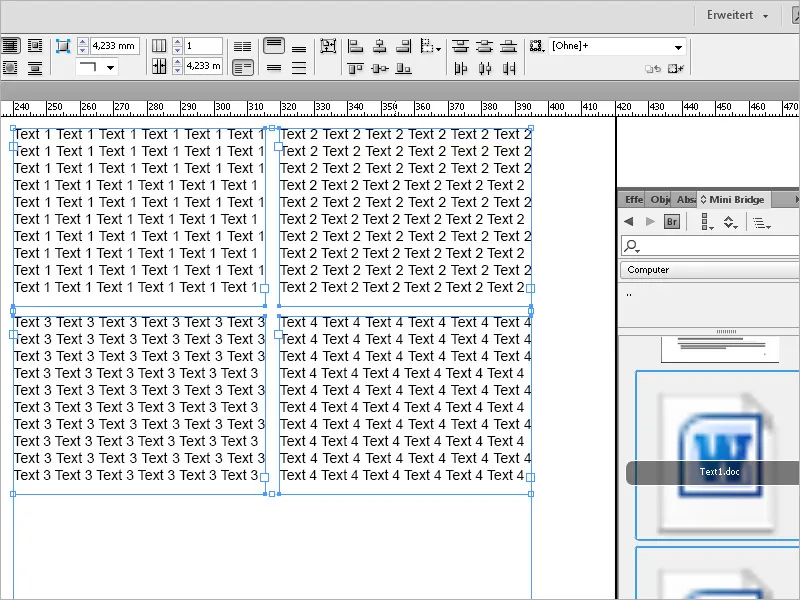Click the gutter width field
The image size is (800, 600).
pos(203,66)
